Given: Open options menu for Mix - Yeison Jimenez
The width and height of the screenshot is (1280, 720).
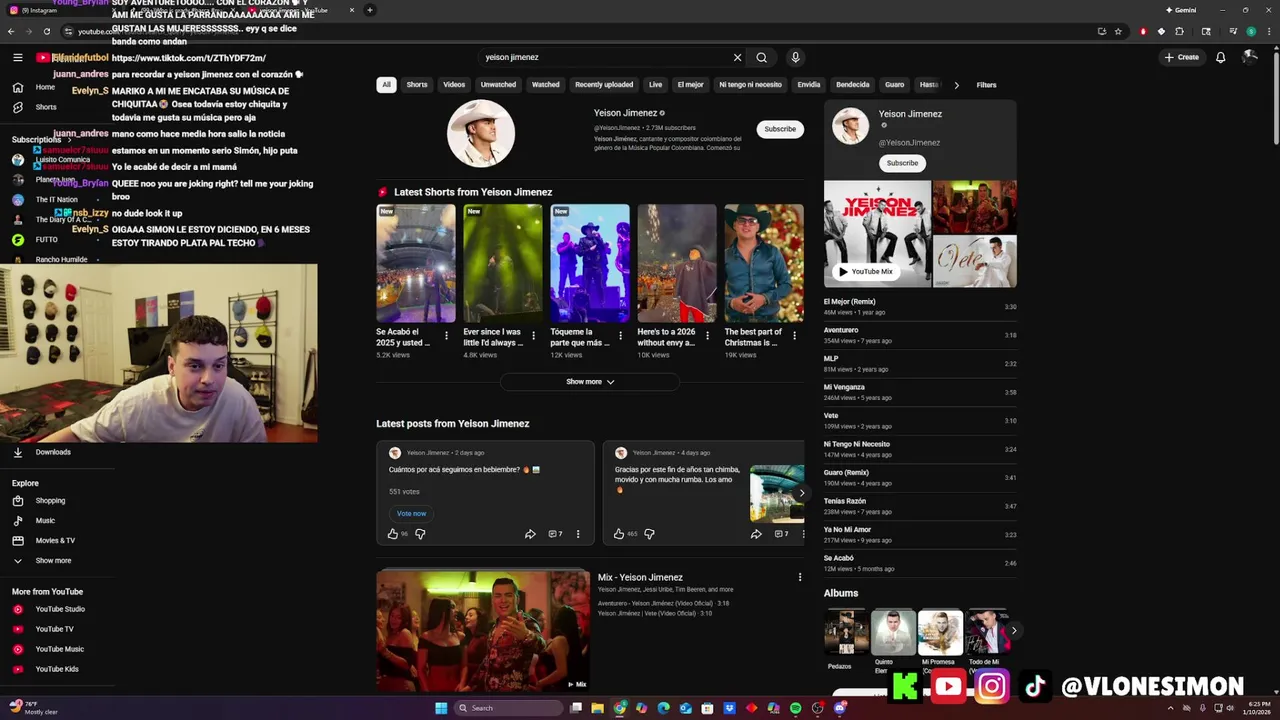Looking at the screenshot, I should [x=799, y=577].
